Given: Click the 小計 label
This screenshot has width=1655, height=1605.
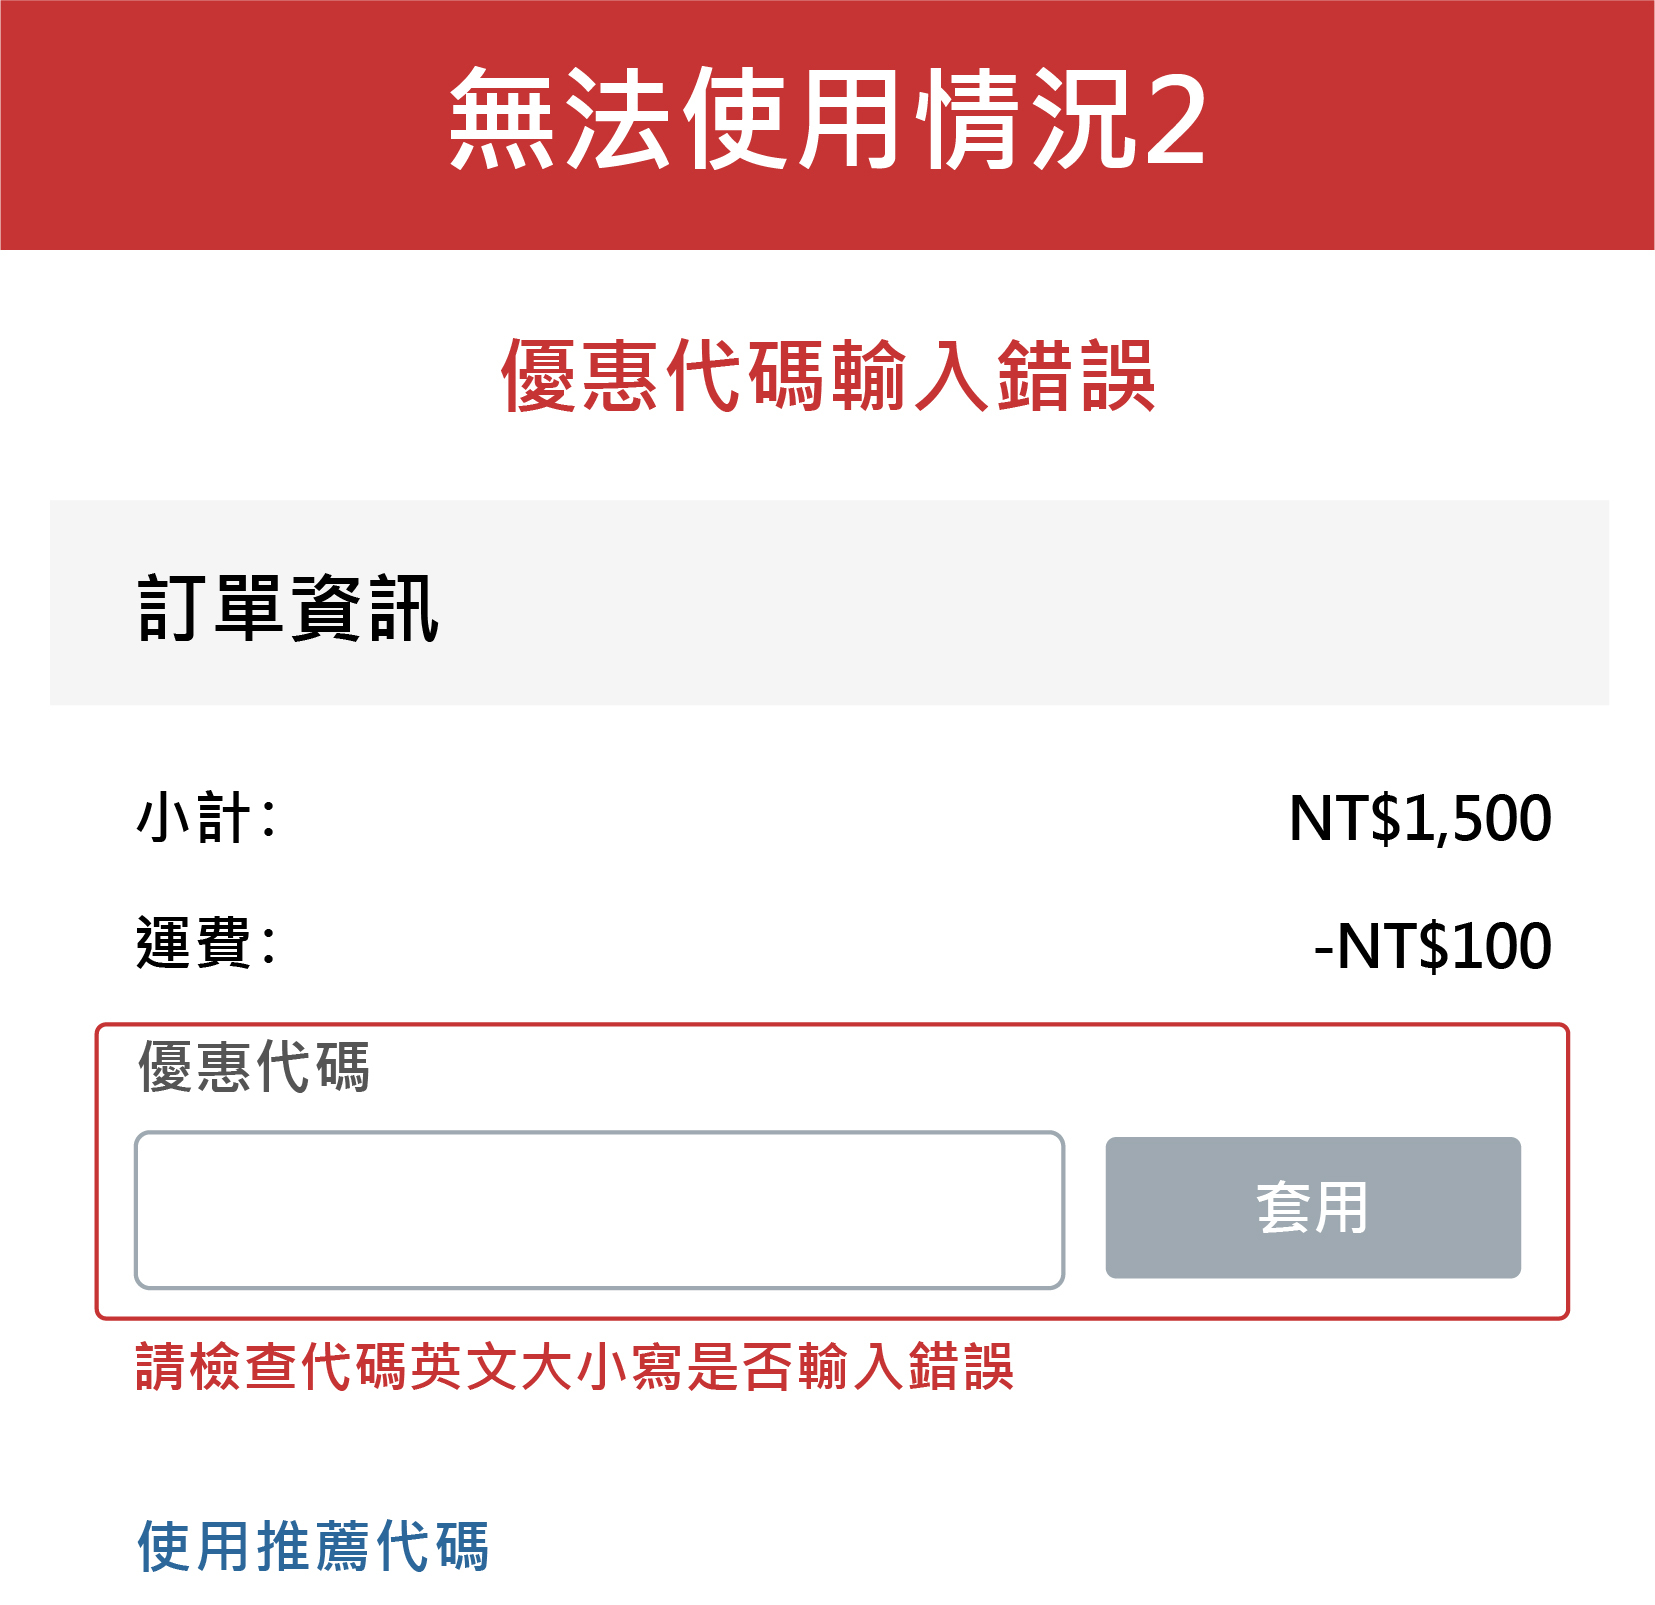Looking at the screenshot, I should click(x=205, y=818).
